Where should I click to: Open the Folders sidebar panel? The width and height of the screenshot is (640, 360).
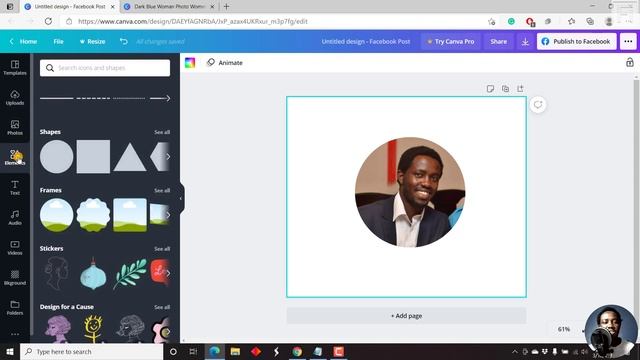pyautogui.click(x=15, y=307)
